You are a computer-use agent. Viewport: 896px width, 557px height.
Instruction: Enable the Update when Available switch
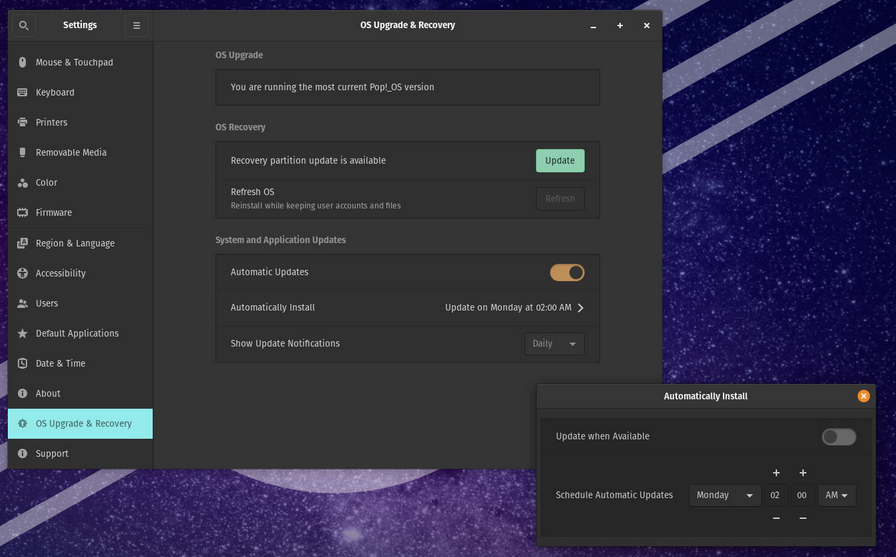click(838, 436)
